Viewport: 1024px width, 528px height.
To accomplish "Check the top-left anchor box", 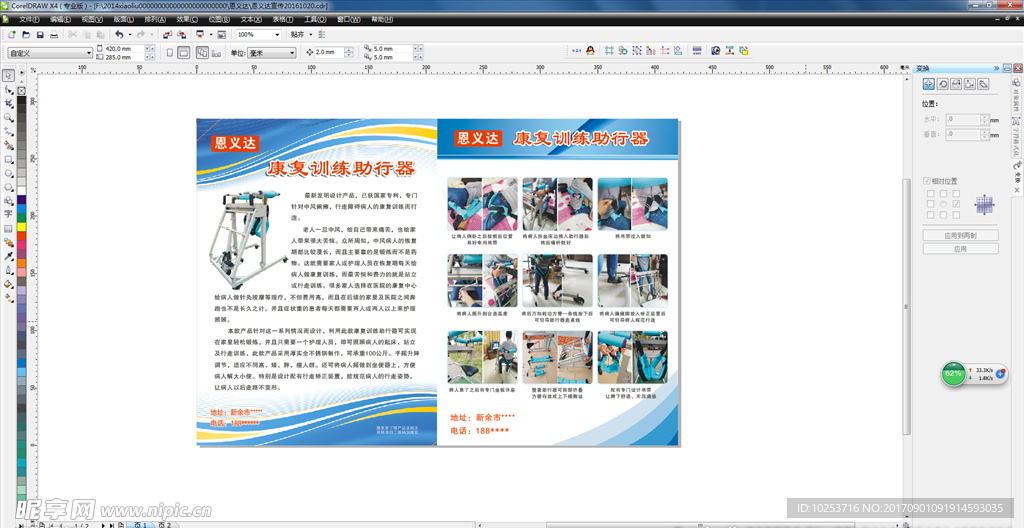I will point(931,193).
